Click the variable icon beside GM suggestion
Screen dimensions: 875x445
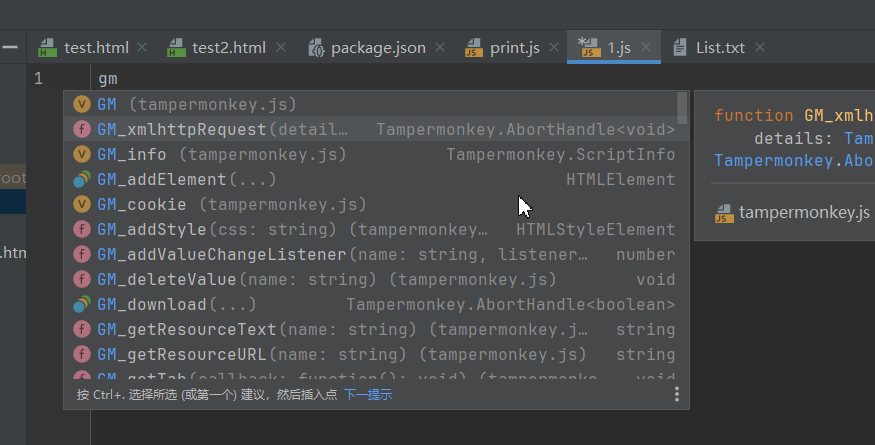pyautogui.click(x=82, y=104)
